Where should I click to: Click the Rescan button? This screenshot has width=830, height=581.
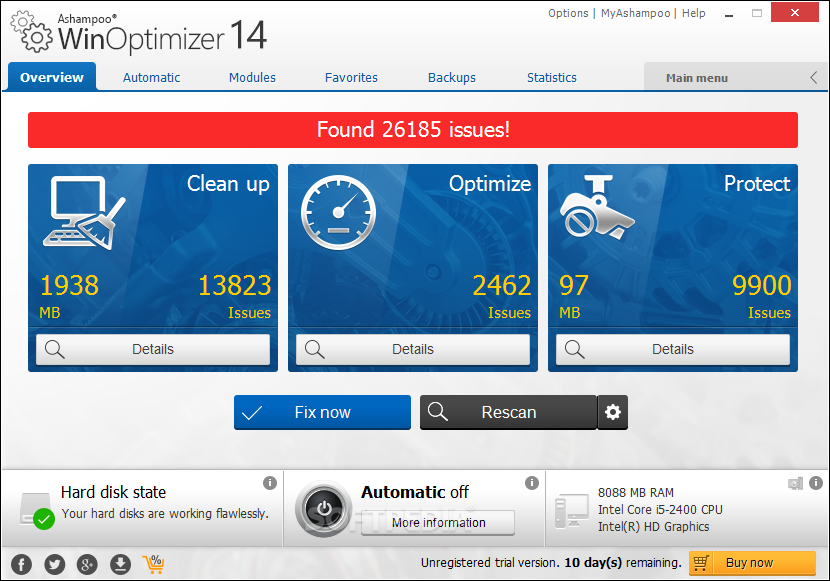pos(508,412)
